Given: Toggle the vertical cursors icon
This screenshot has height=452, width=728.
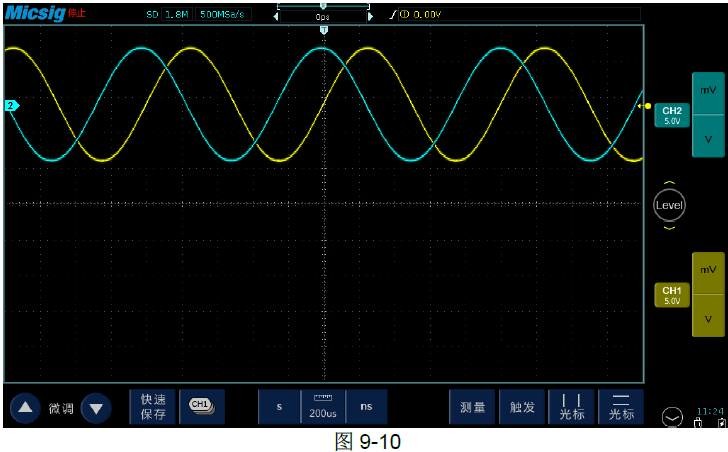Looking at the screenshot, I should [x=572, y=407].
